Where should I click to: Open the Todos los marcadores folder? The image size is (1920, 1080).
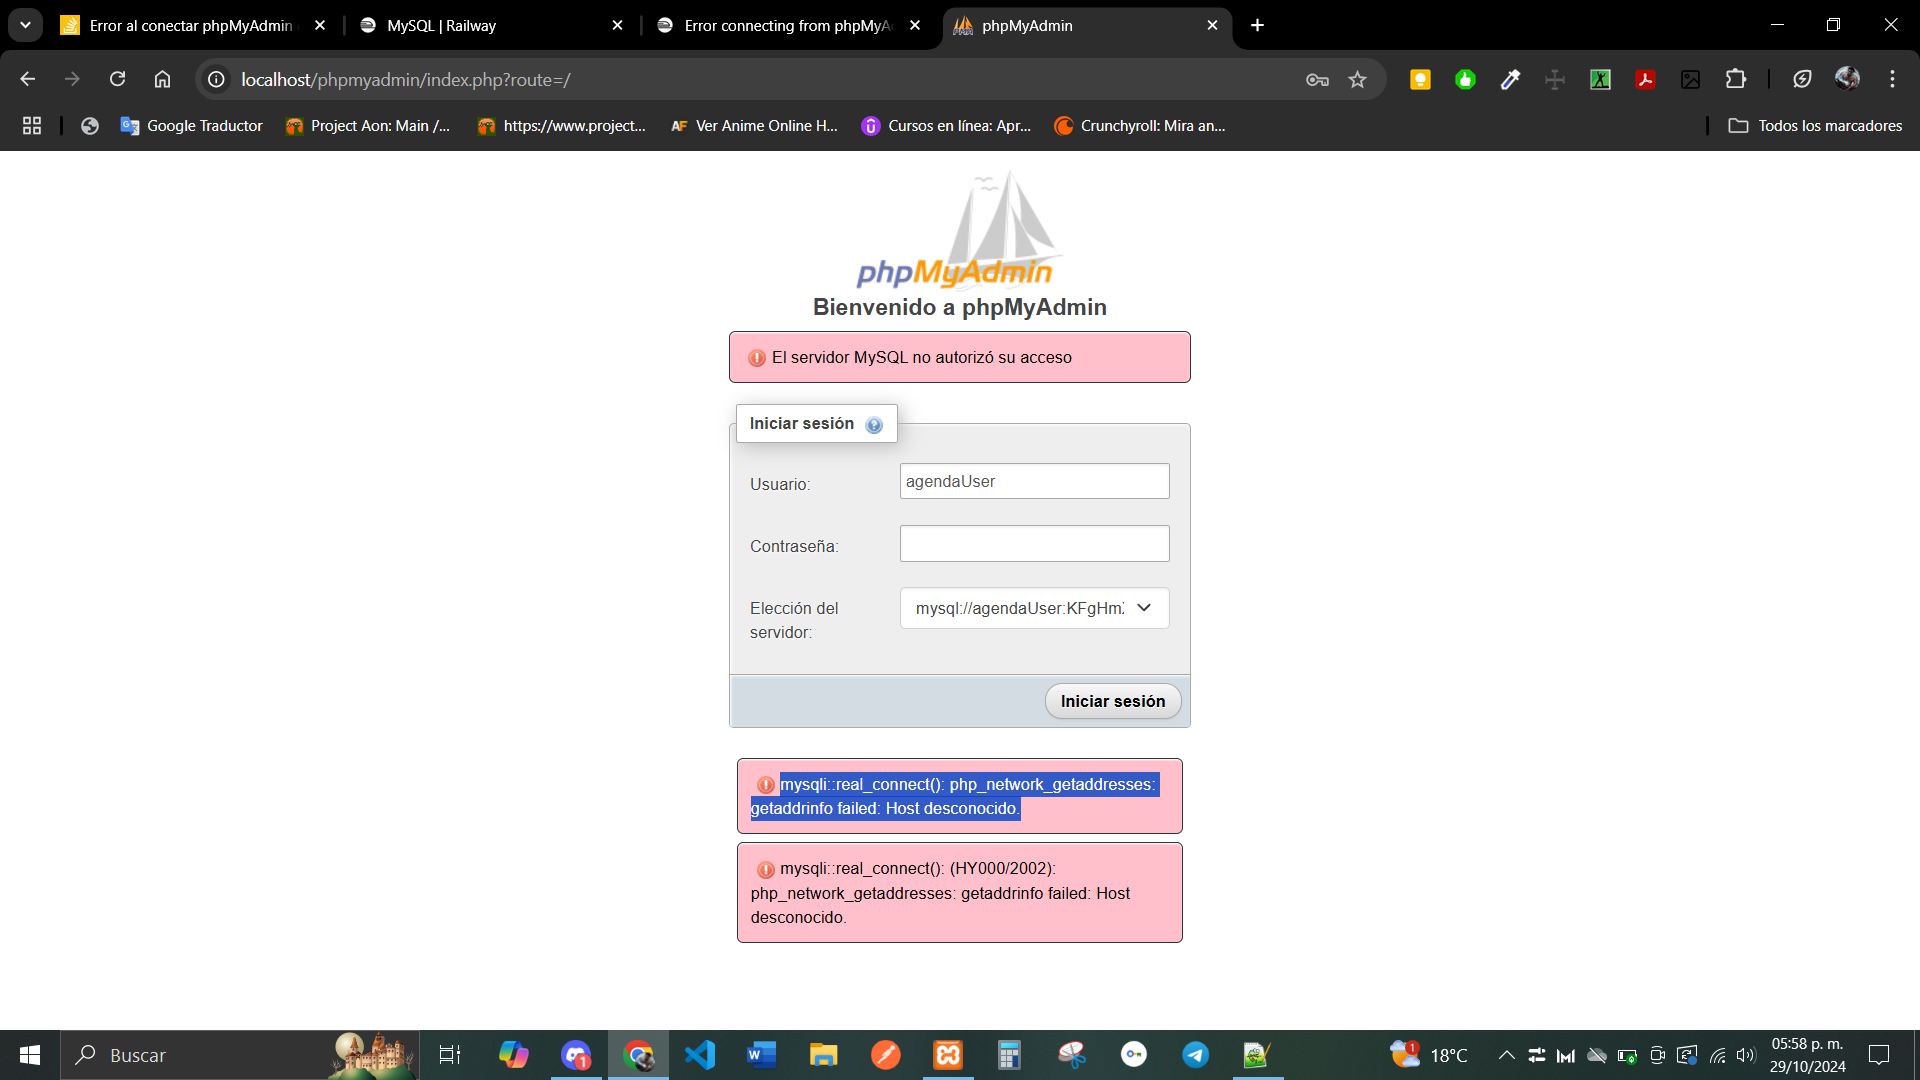(1815, 126)
